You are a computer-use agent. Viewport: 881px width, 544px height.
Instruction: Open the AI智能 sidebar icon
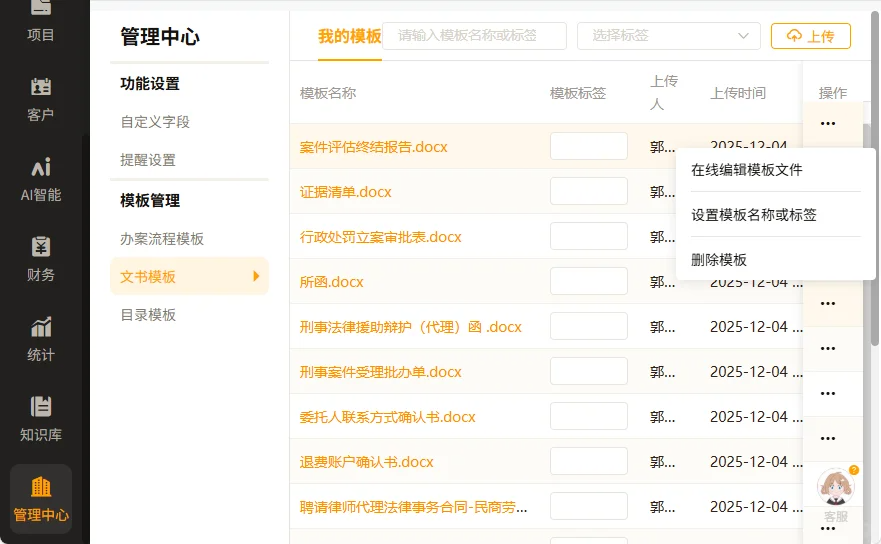point(41,179)
